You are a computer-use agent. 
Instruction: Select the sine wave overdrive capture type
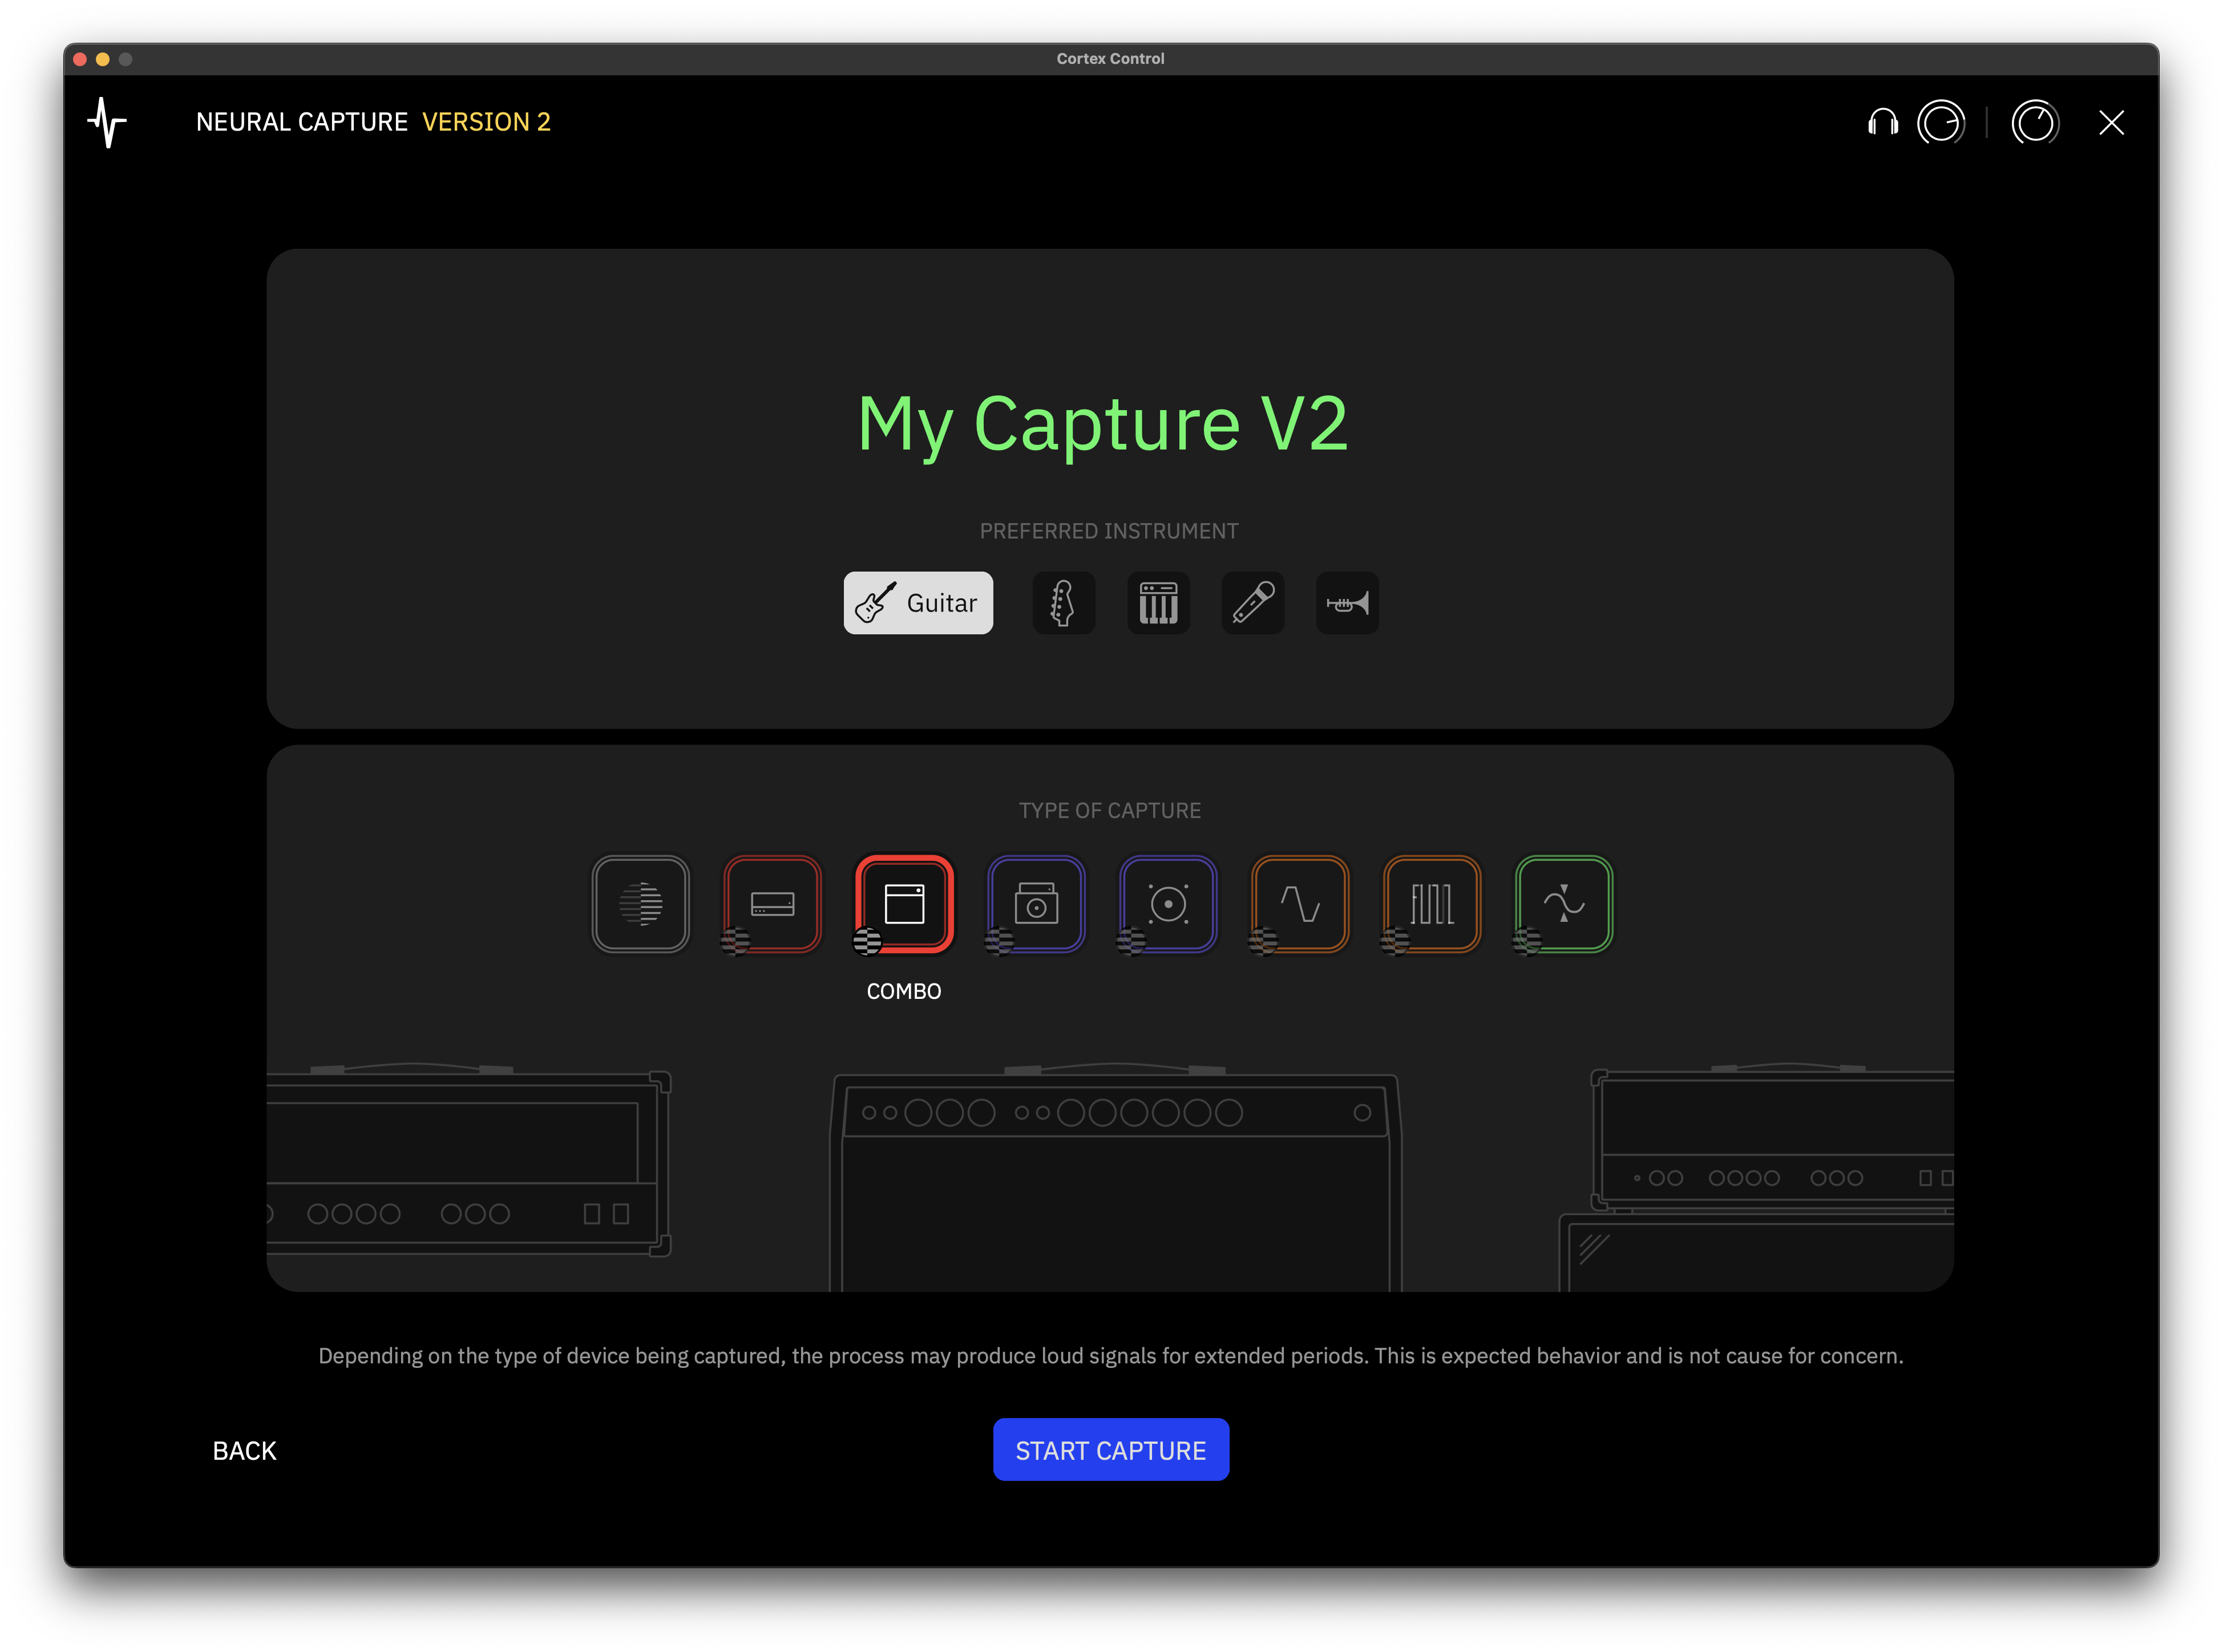(1300, 904)
